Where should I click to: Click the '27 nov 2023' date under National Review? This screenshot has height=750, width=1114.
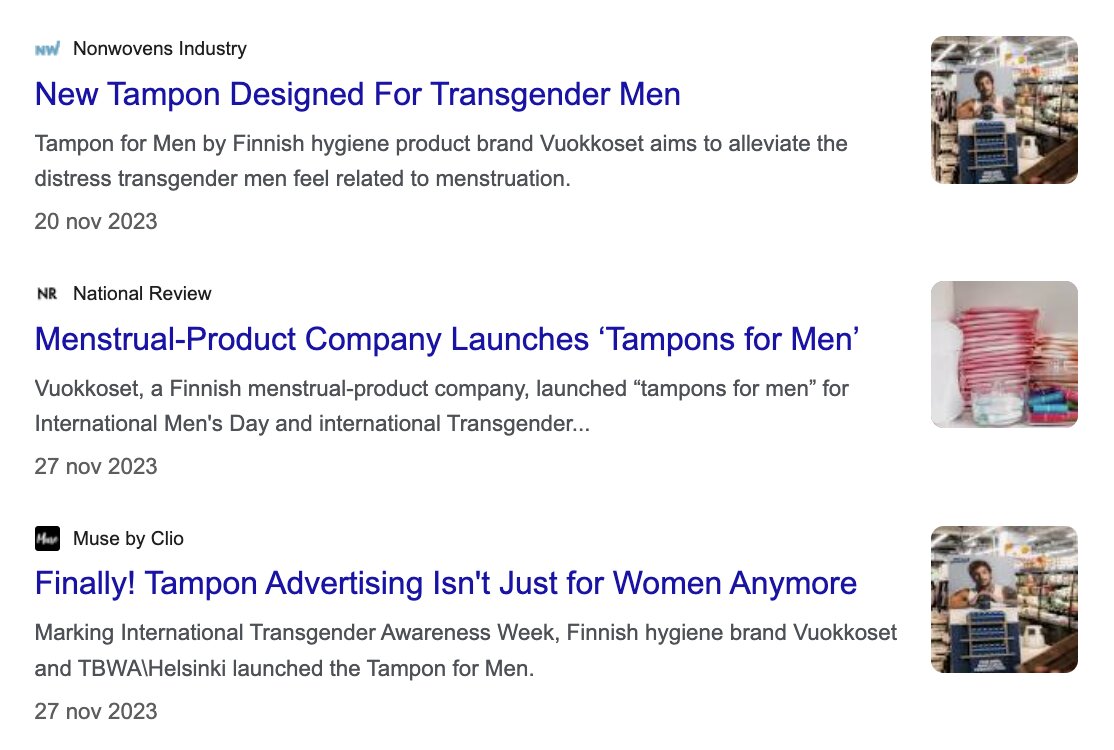click(96, 467)
